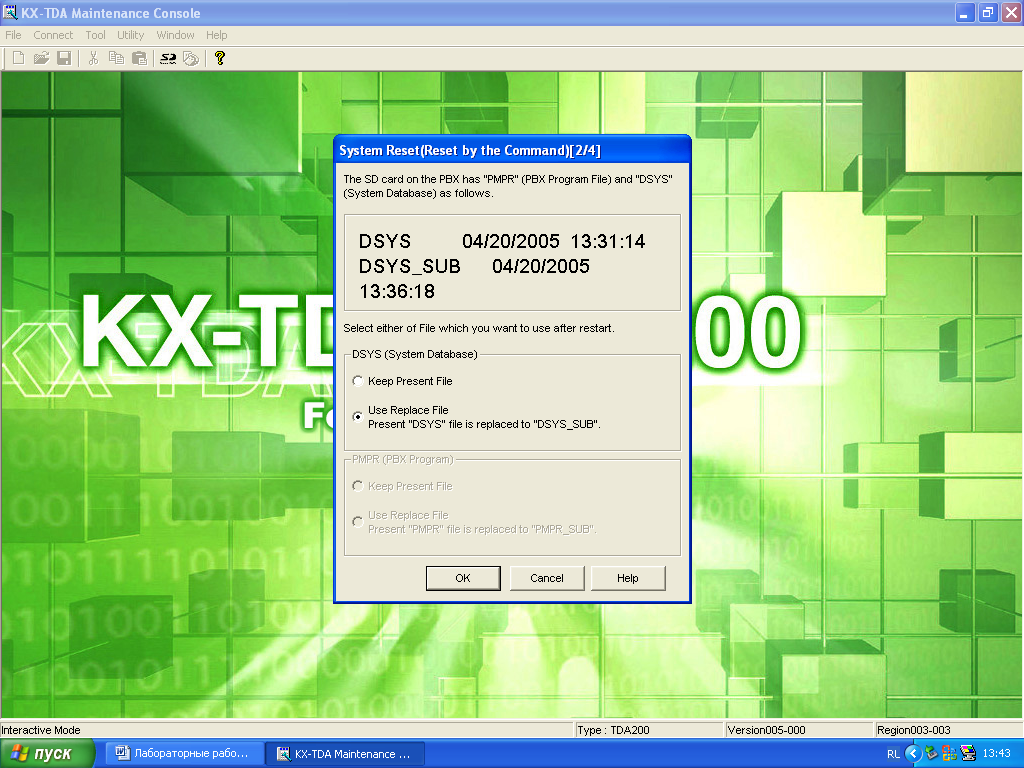Close the KX-TDA Maintenance Console window
Image resolution: width=1024 pixels, height=768 pixels.
[1011, 13]
